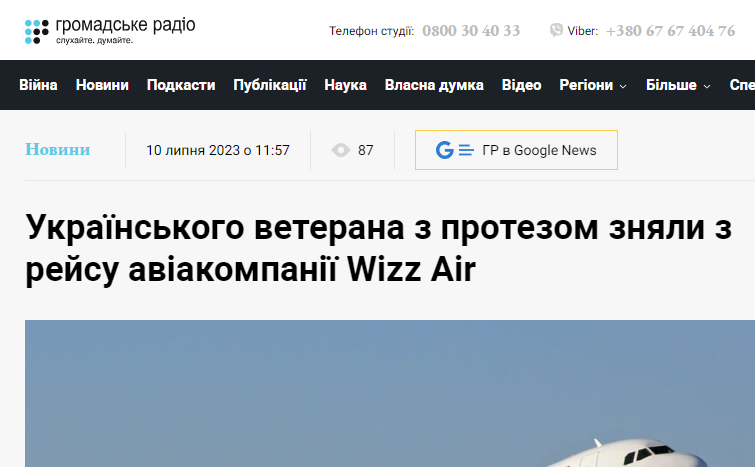
Task: Click the Wizz Air article headline
Action: pos(378,248)
